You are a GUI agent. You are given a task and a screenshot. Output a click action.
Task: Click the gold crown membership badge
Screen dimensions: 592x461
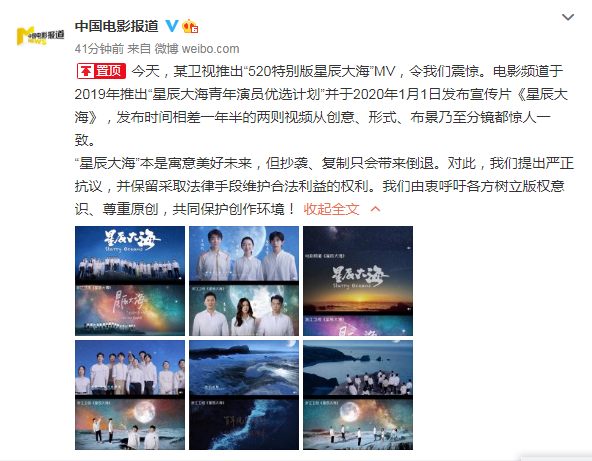pos(190,26)
